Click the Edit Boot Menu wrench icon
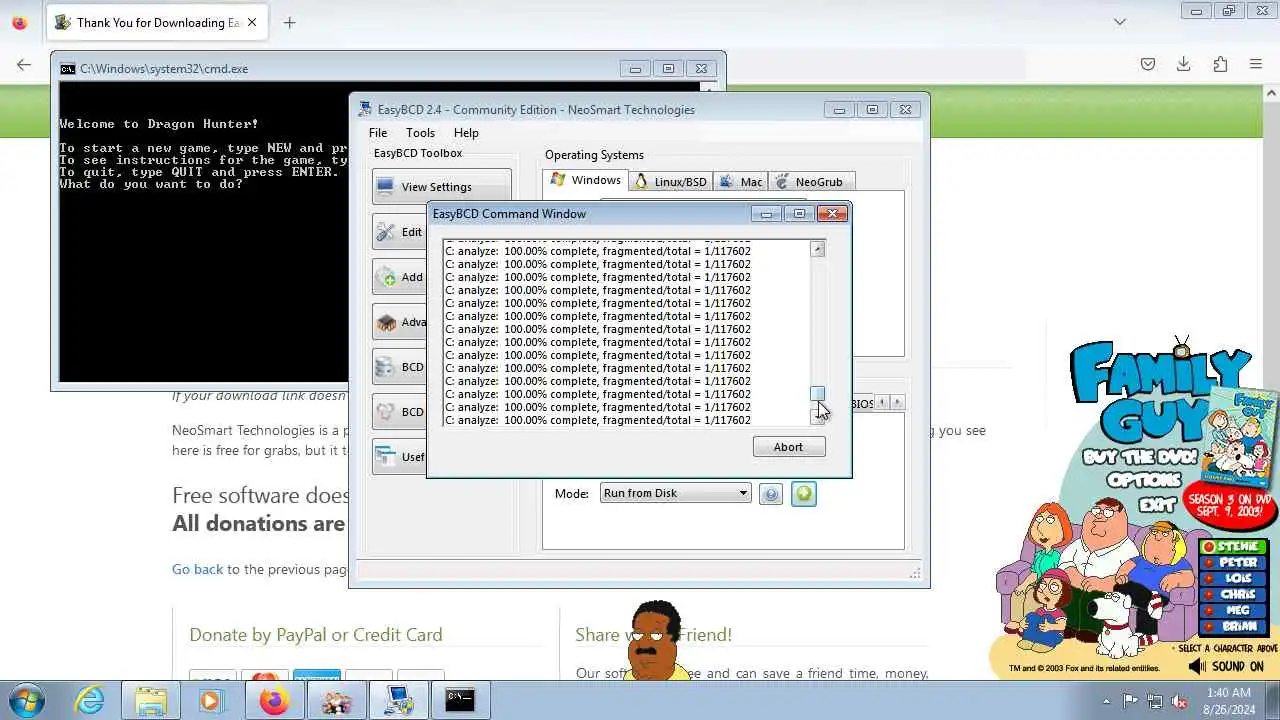Image resolution: width=1280 pixels, height=720 pixels. coord(386,232)
